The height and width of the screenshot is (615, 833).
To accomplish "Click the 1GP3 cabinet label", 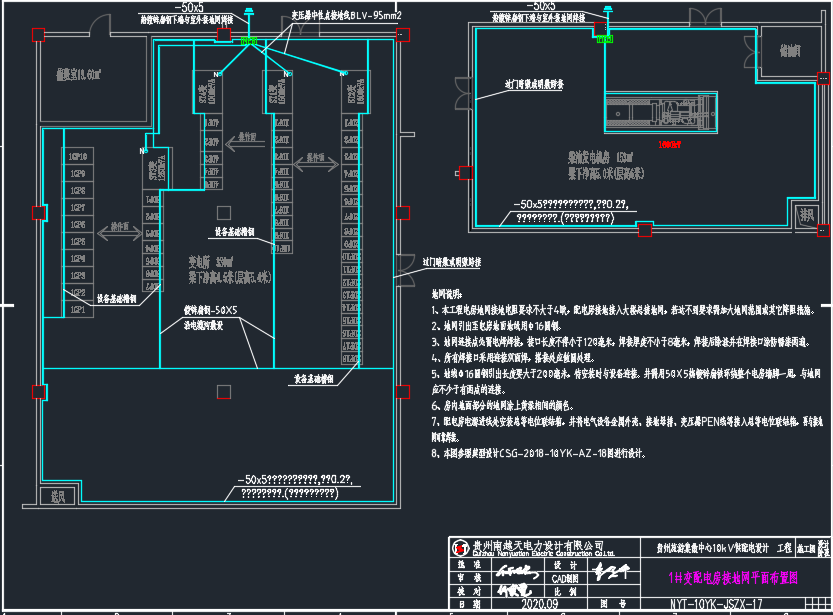I will [x=78, y=276].
